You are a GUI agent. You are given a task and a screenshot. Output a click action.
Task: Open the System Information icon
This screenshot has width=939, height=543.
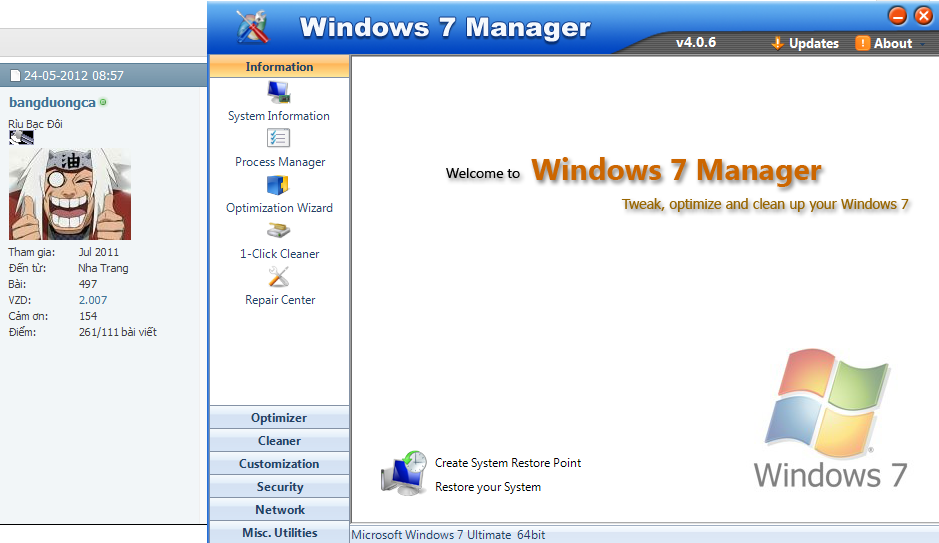(x=279, y=93)
